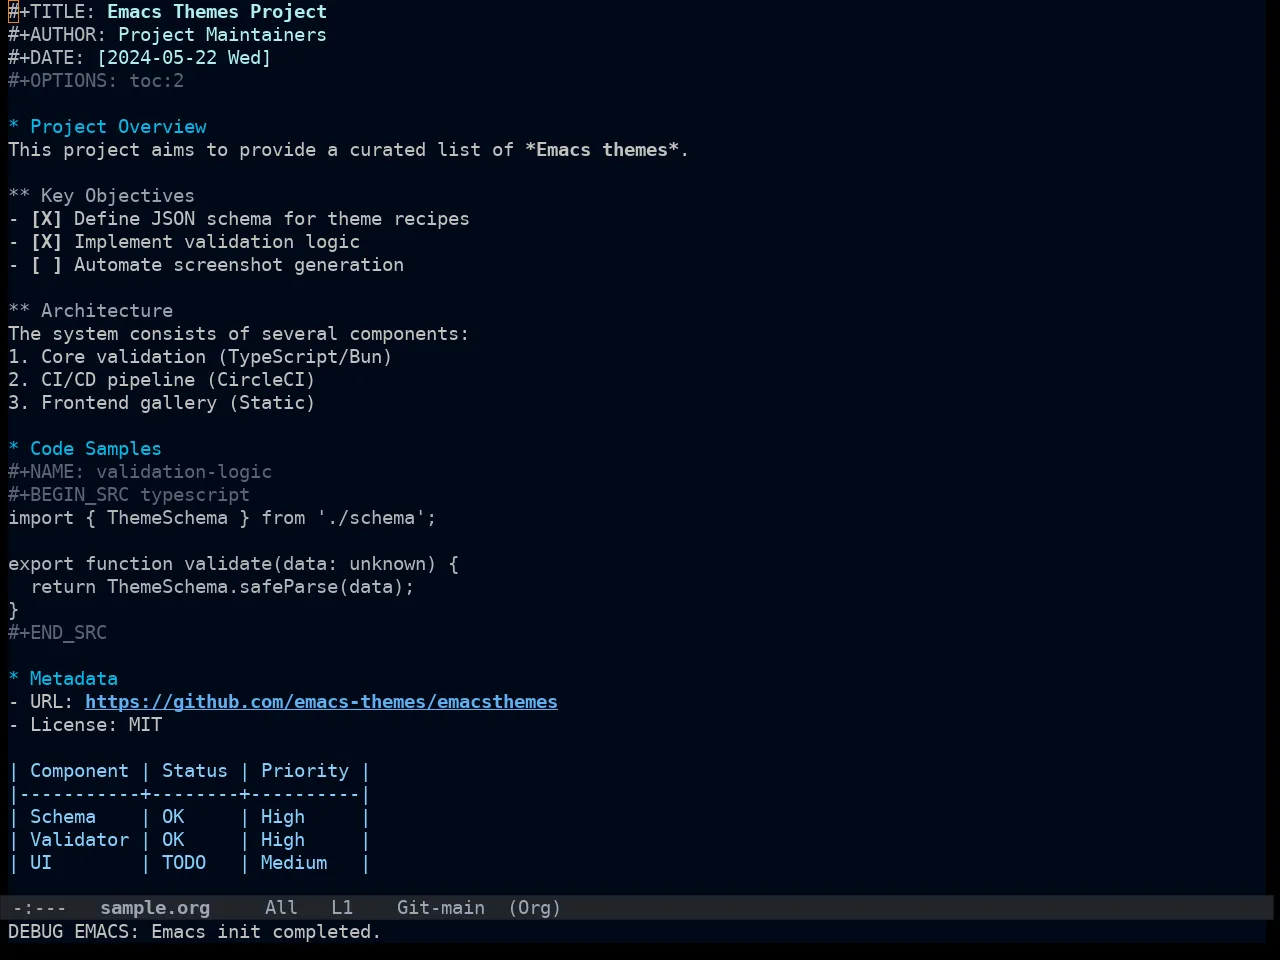Toggle checkbox for Implement validation logic
Screen dimensions: 1280x960
(x=46, y=242)
